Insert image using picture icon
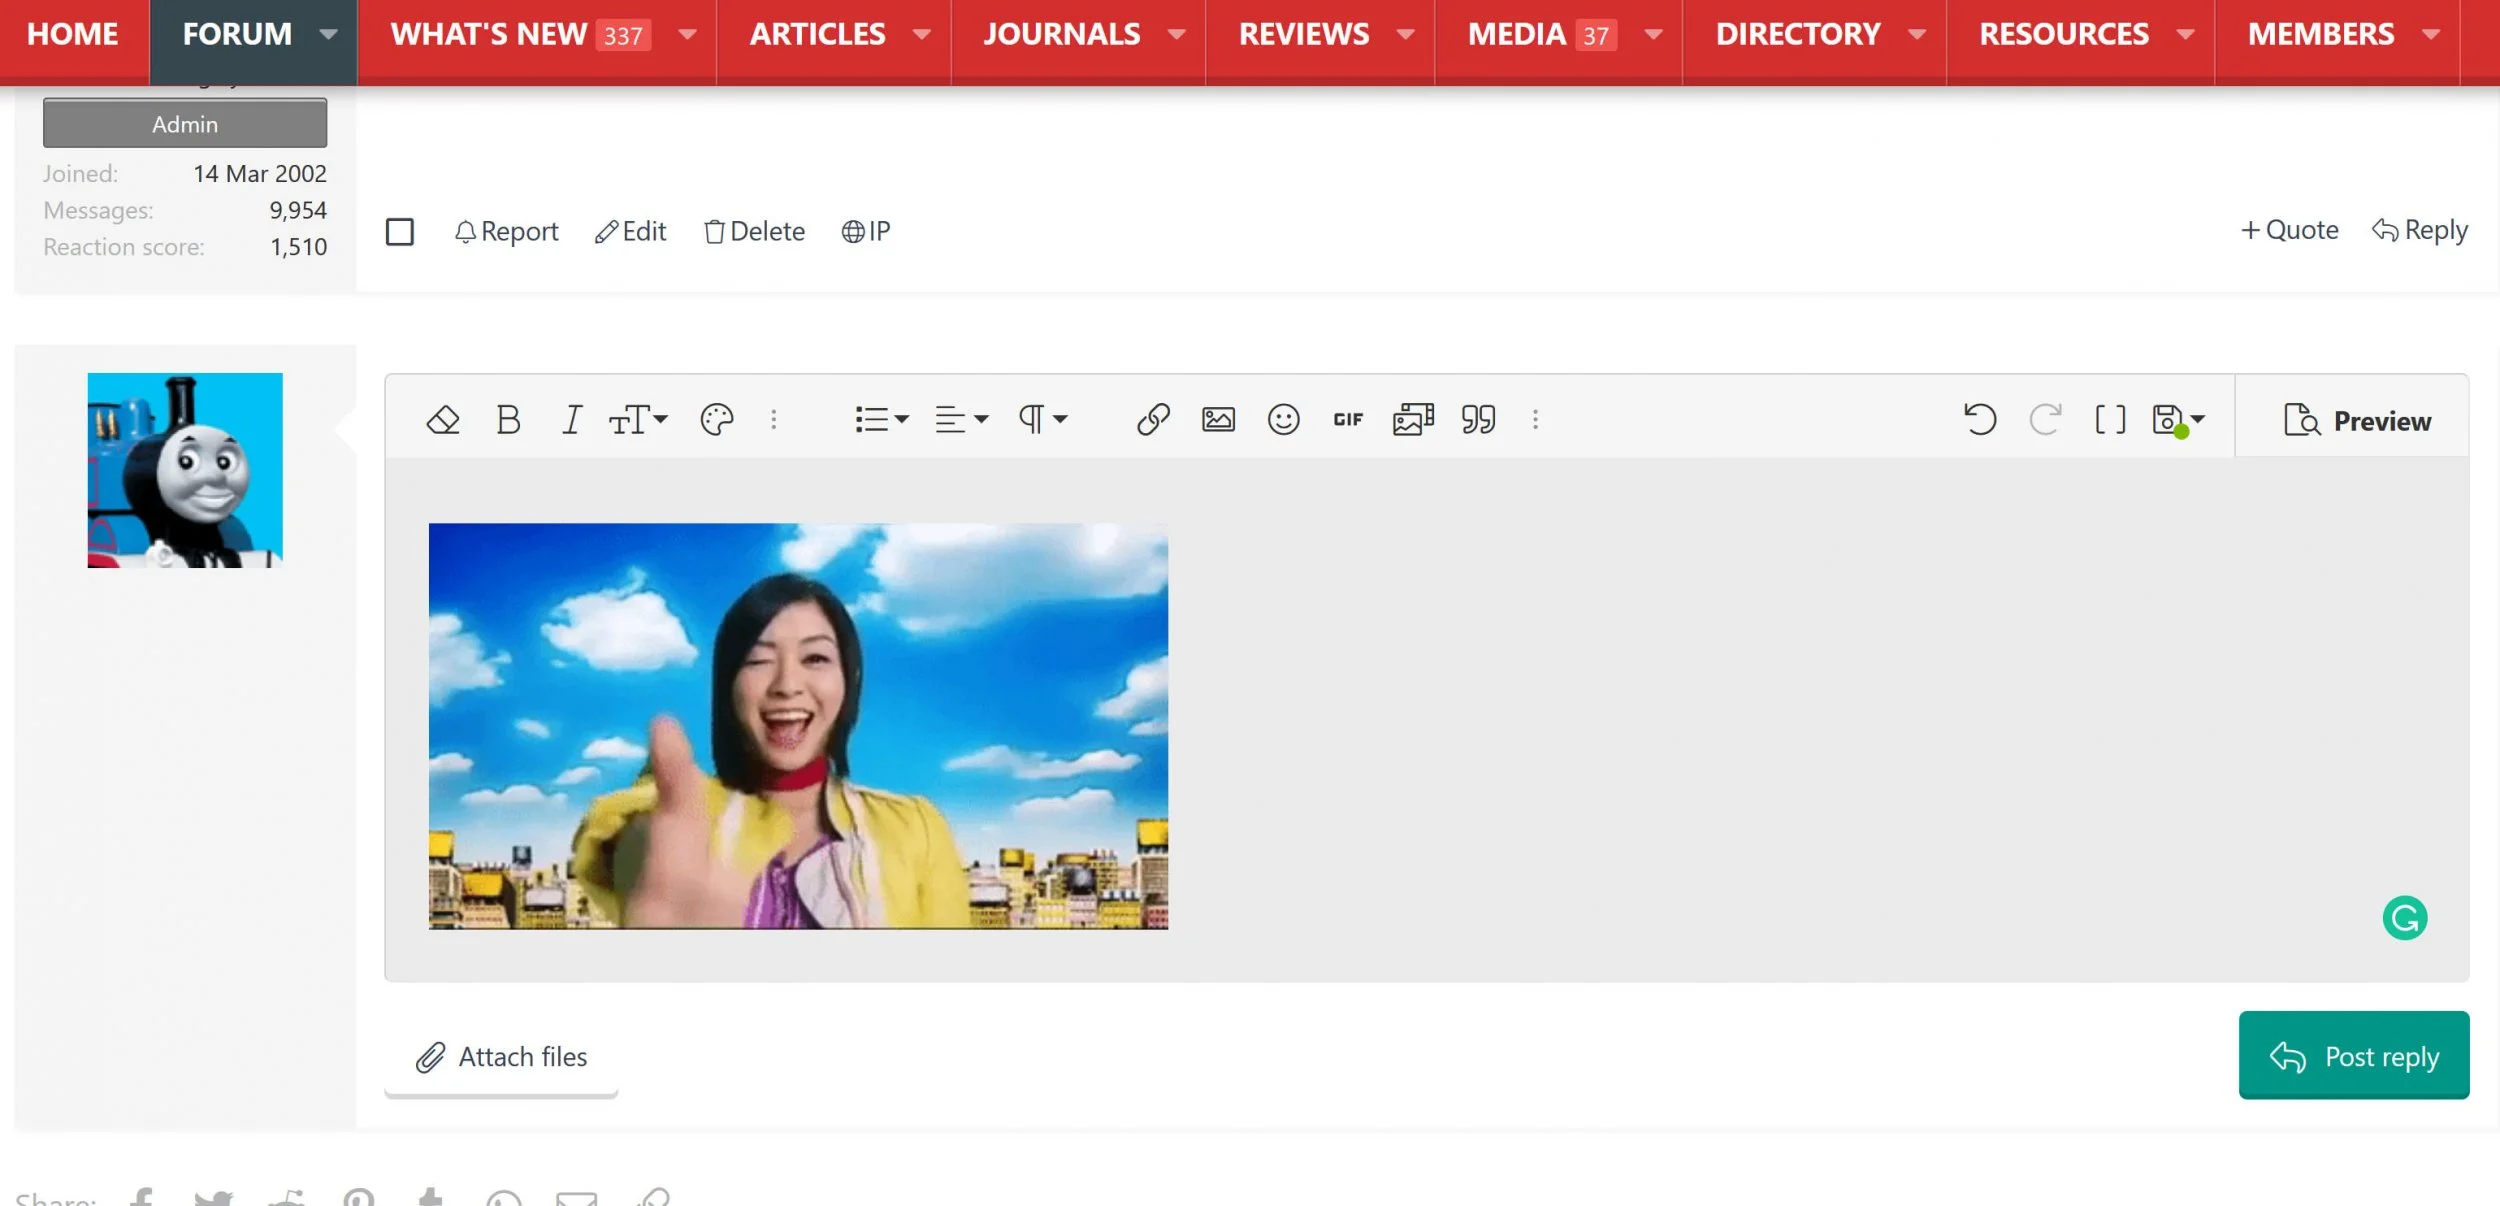Viewport: 2500px width, 1206px height. click(1218, 420)
